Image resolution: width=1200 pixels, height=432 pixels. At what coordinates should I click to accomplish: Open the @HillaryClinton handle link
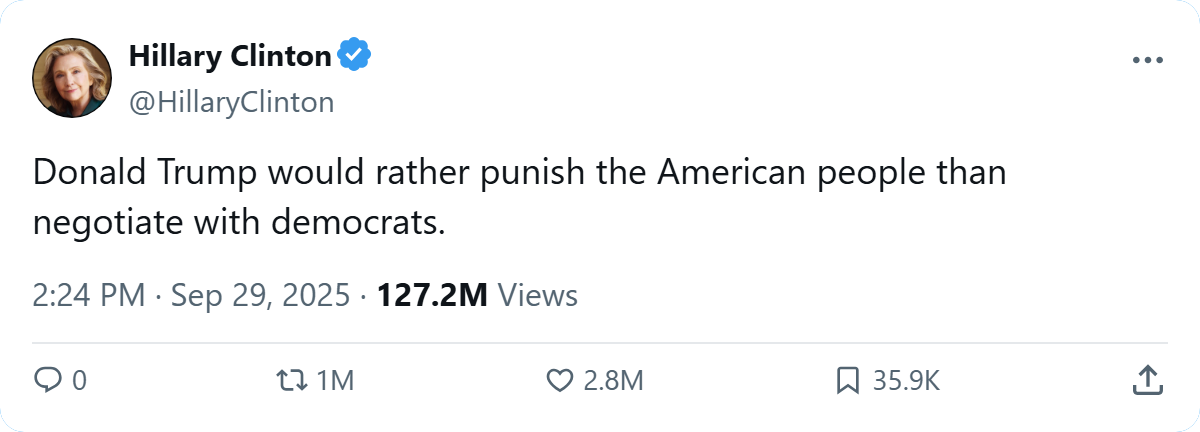pyautogui.click(x=231, y=102)
